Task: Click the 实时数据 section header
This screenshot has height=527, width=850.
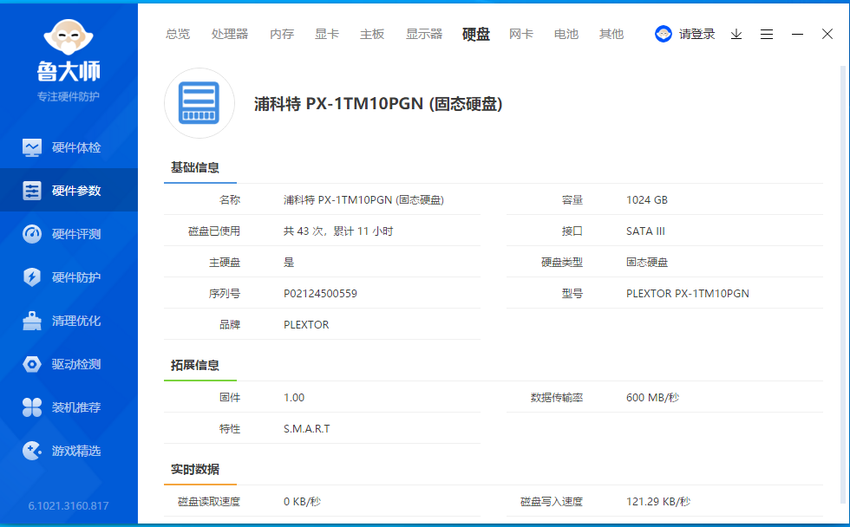Action: pos(195,469)
